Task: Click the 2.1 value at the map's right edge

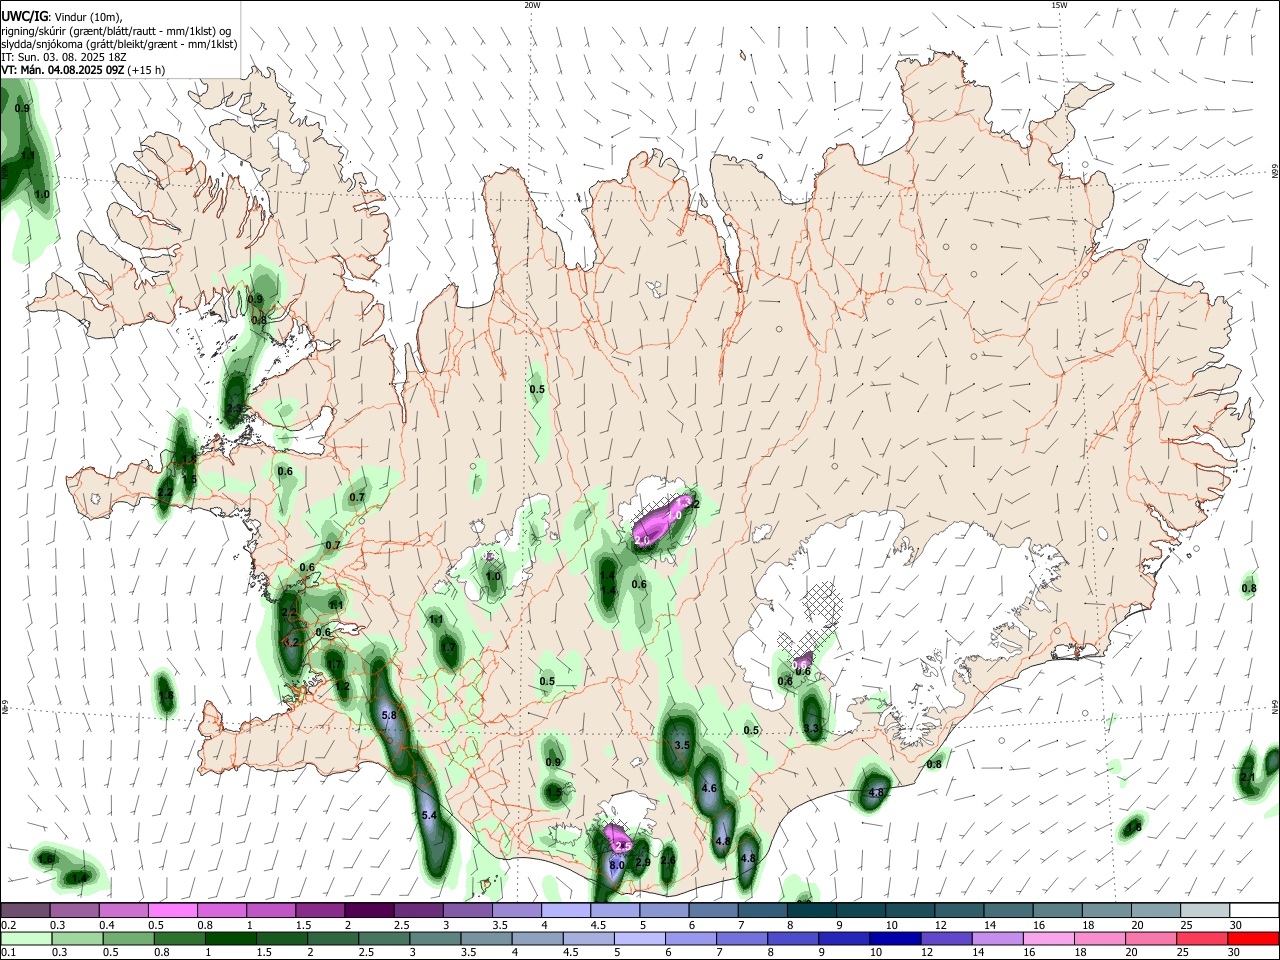Action: pyautogui.click(x=1247, y=778)
